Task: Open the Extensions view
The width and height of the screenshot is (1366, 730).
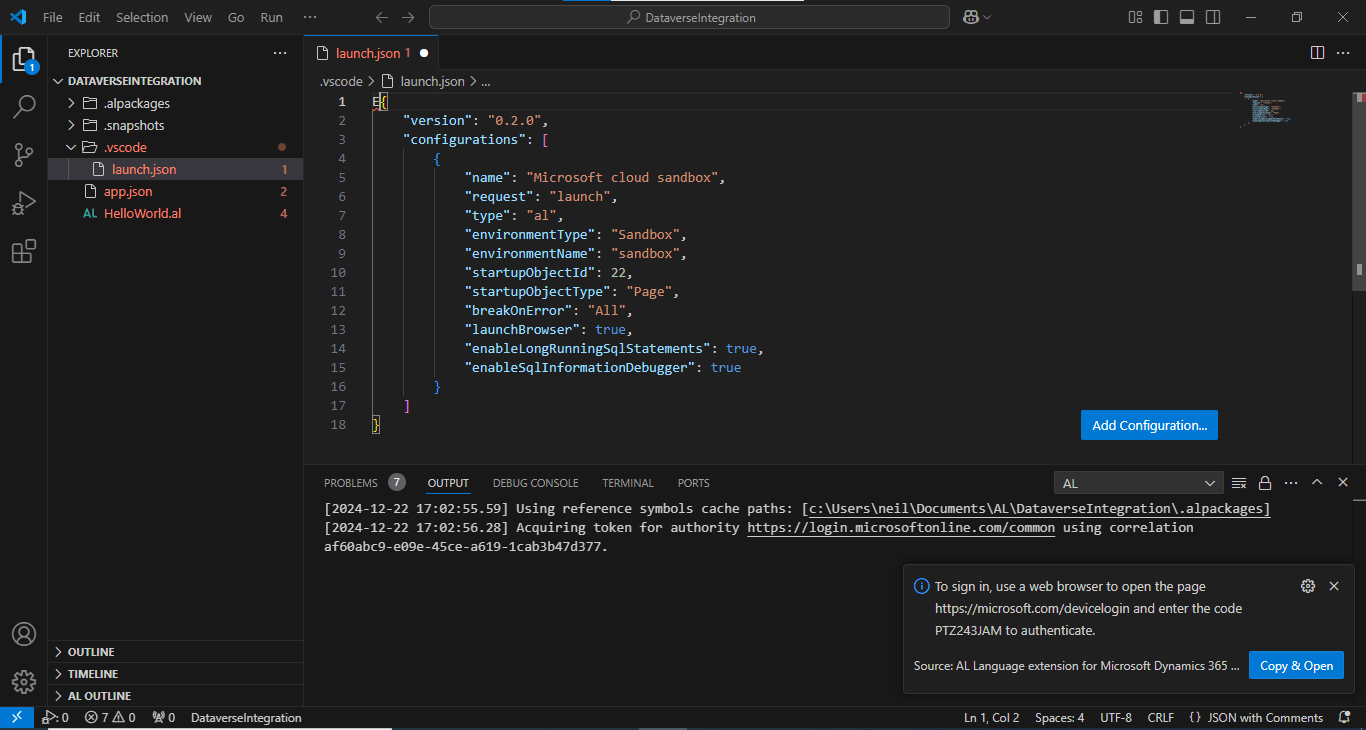Action: coord(24,251)
